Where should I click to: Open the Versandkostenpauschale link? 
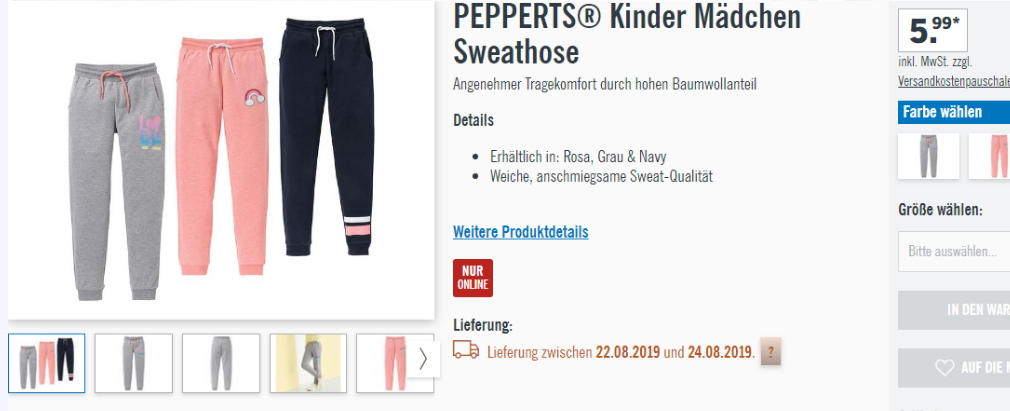click(x=954, y=82)
